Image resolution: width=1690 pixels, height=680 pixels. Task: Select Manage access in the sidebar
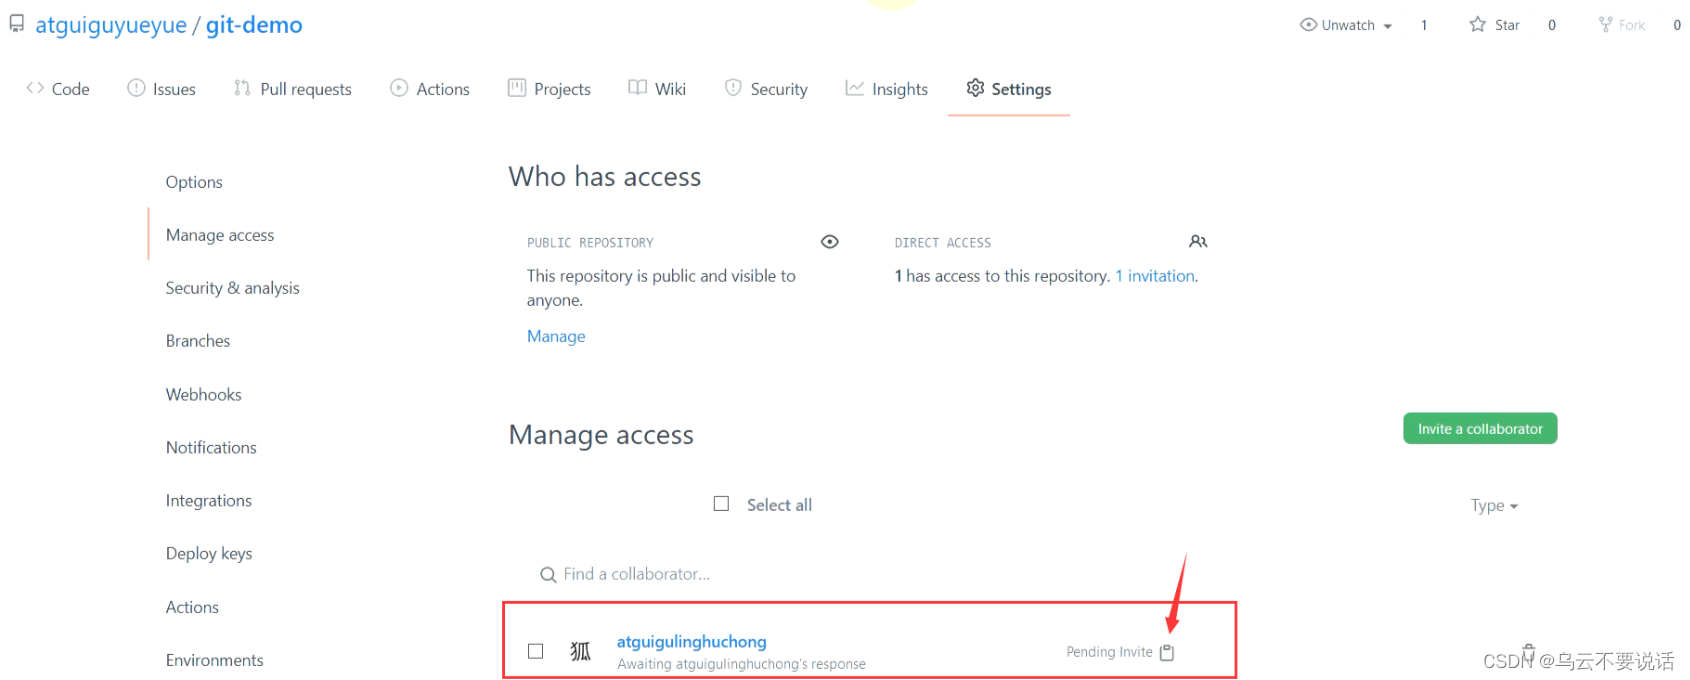pos(220,235)
